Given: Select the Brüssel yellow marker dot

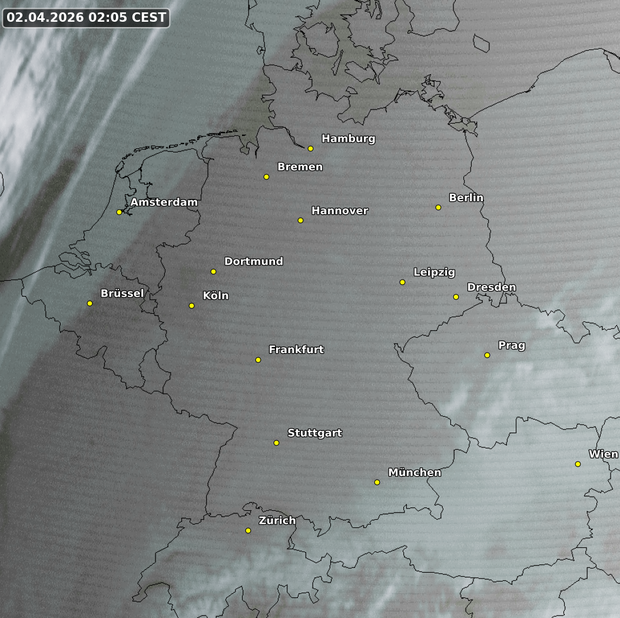Looking at the screenshot, I should pyautogui.click(x=89, y=303).
